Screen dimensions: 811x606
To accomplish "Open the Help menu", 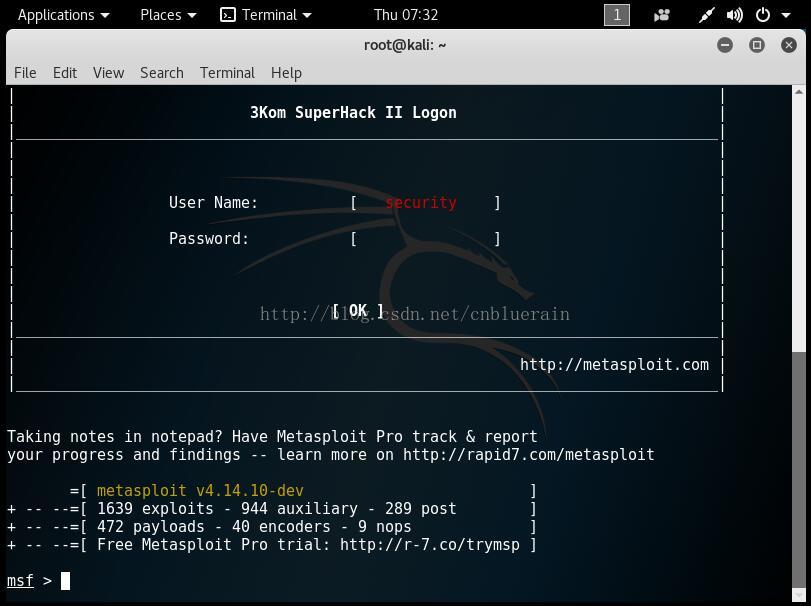I will [286, 73].
